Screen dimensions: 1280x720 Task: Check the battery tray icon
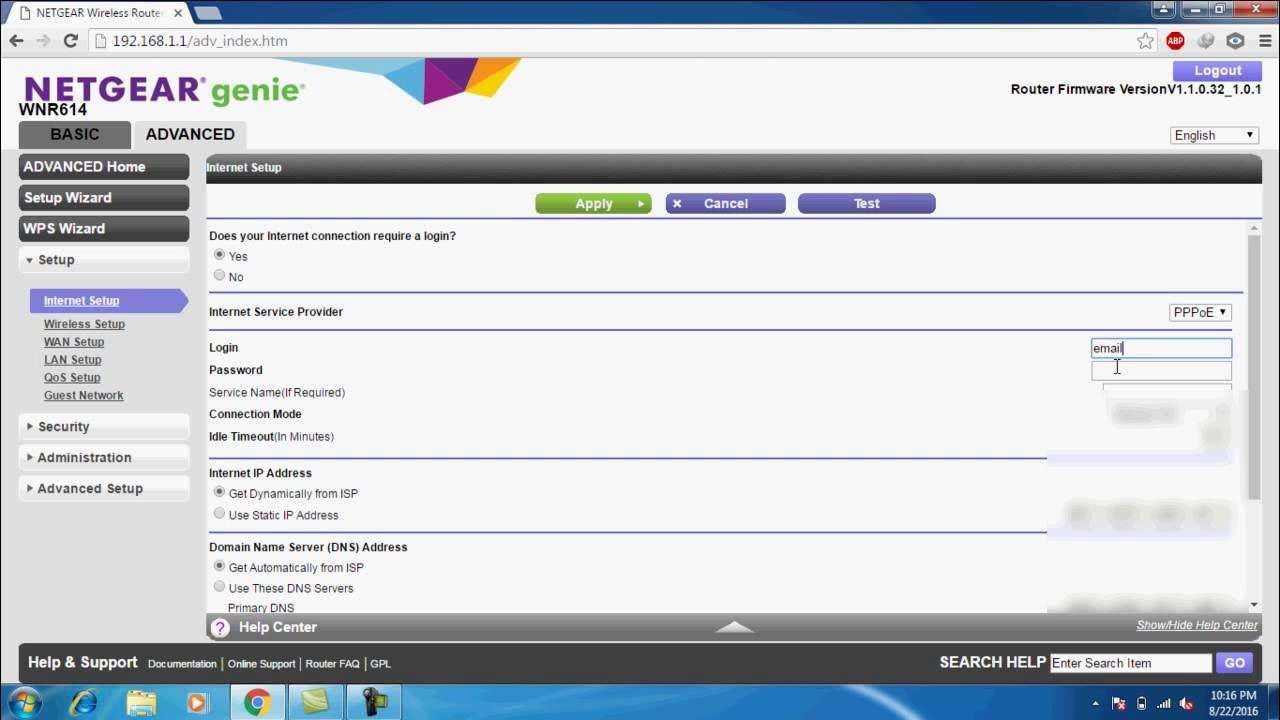(1142, 703)
